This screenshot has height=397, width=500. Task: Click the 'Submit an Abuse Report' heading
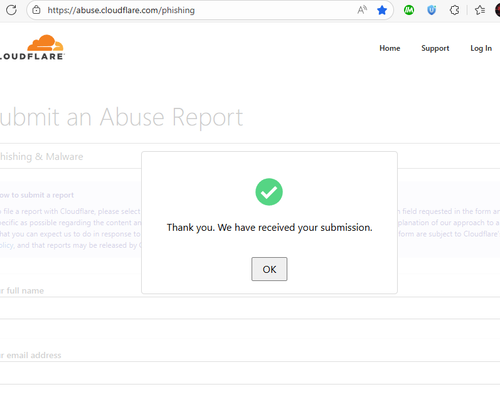click(x=121, y=117)
